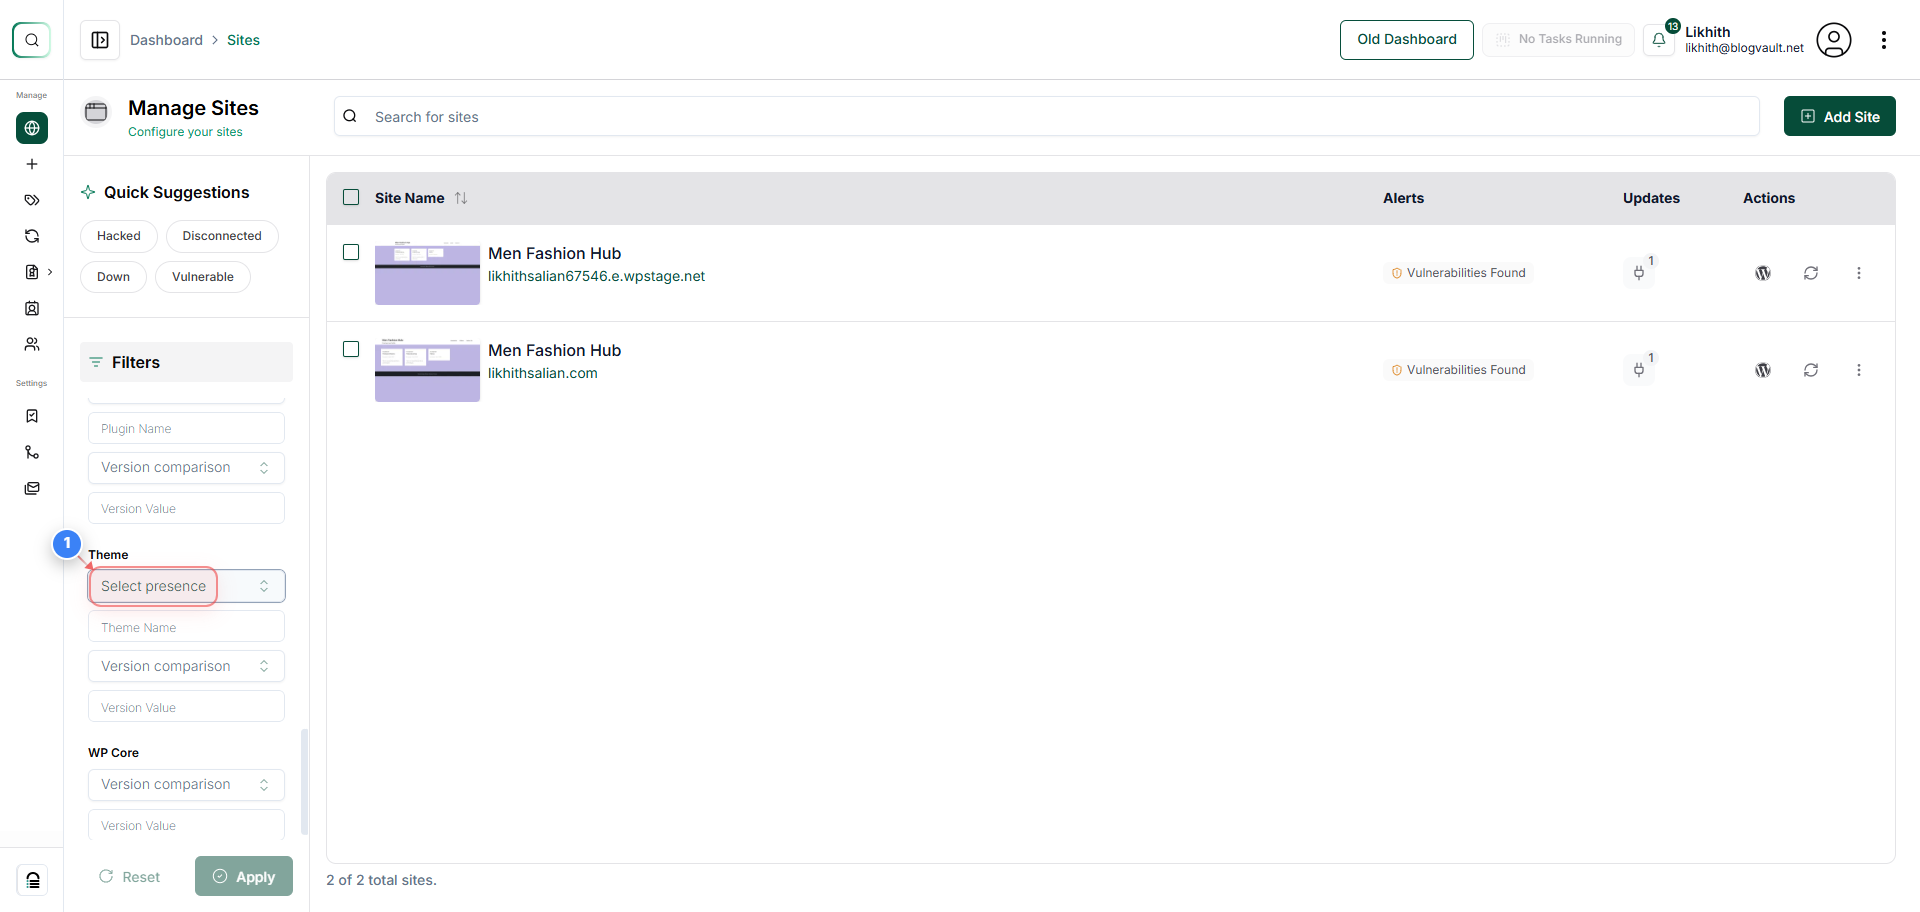Sort by Site Name arrows icon
Screen dimensions: 1920x912
click(x=461, y=198)
